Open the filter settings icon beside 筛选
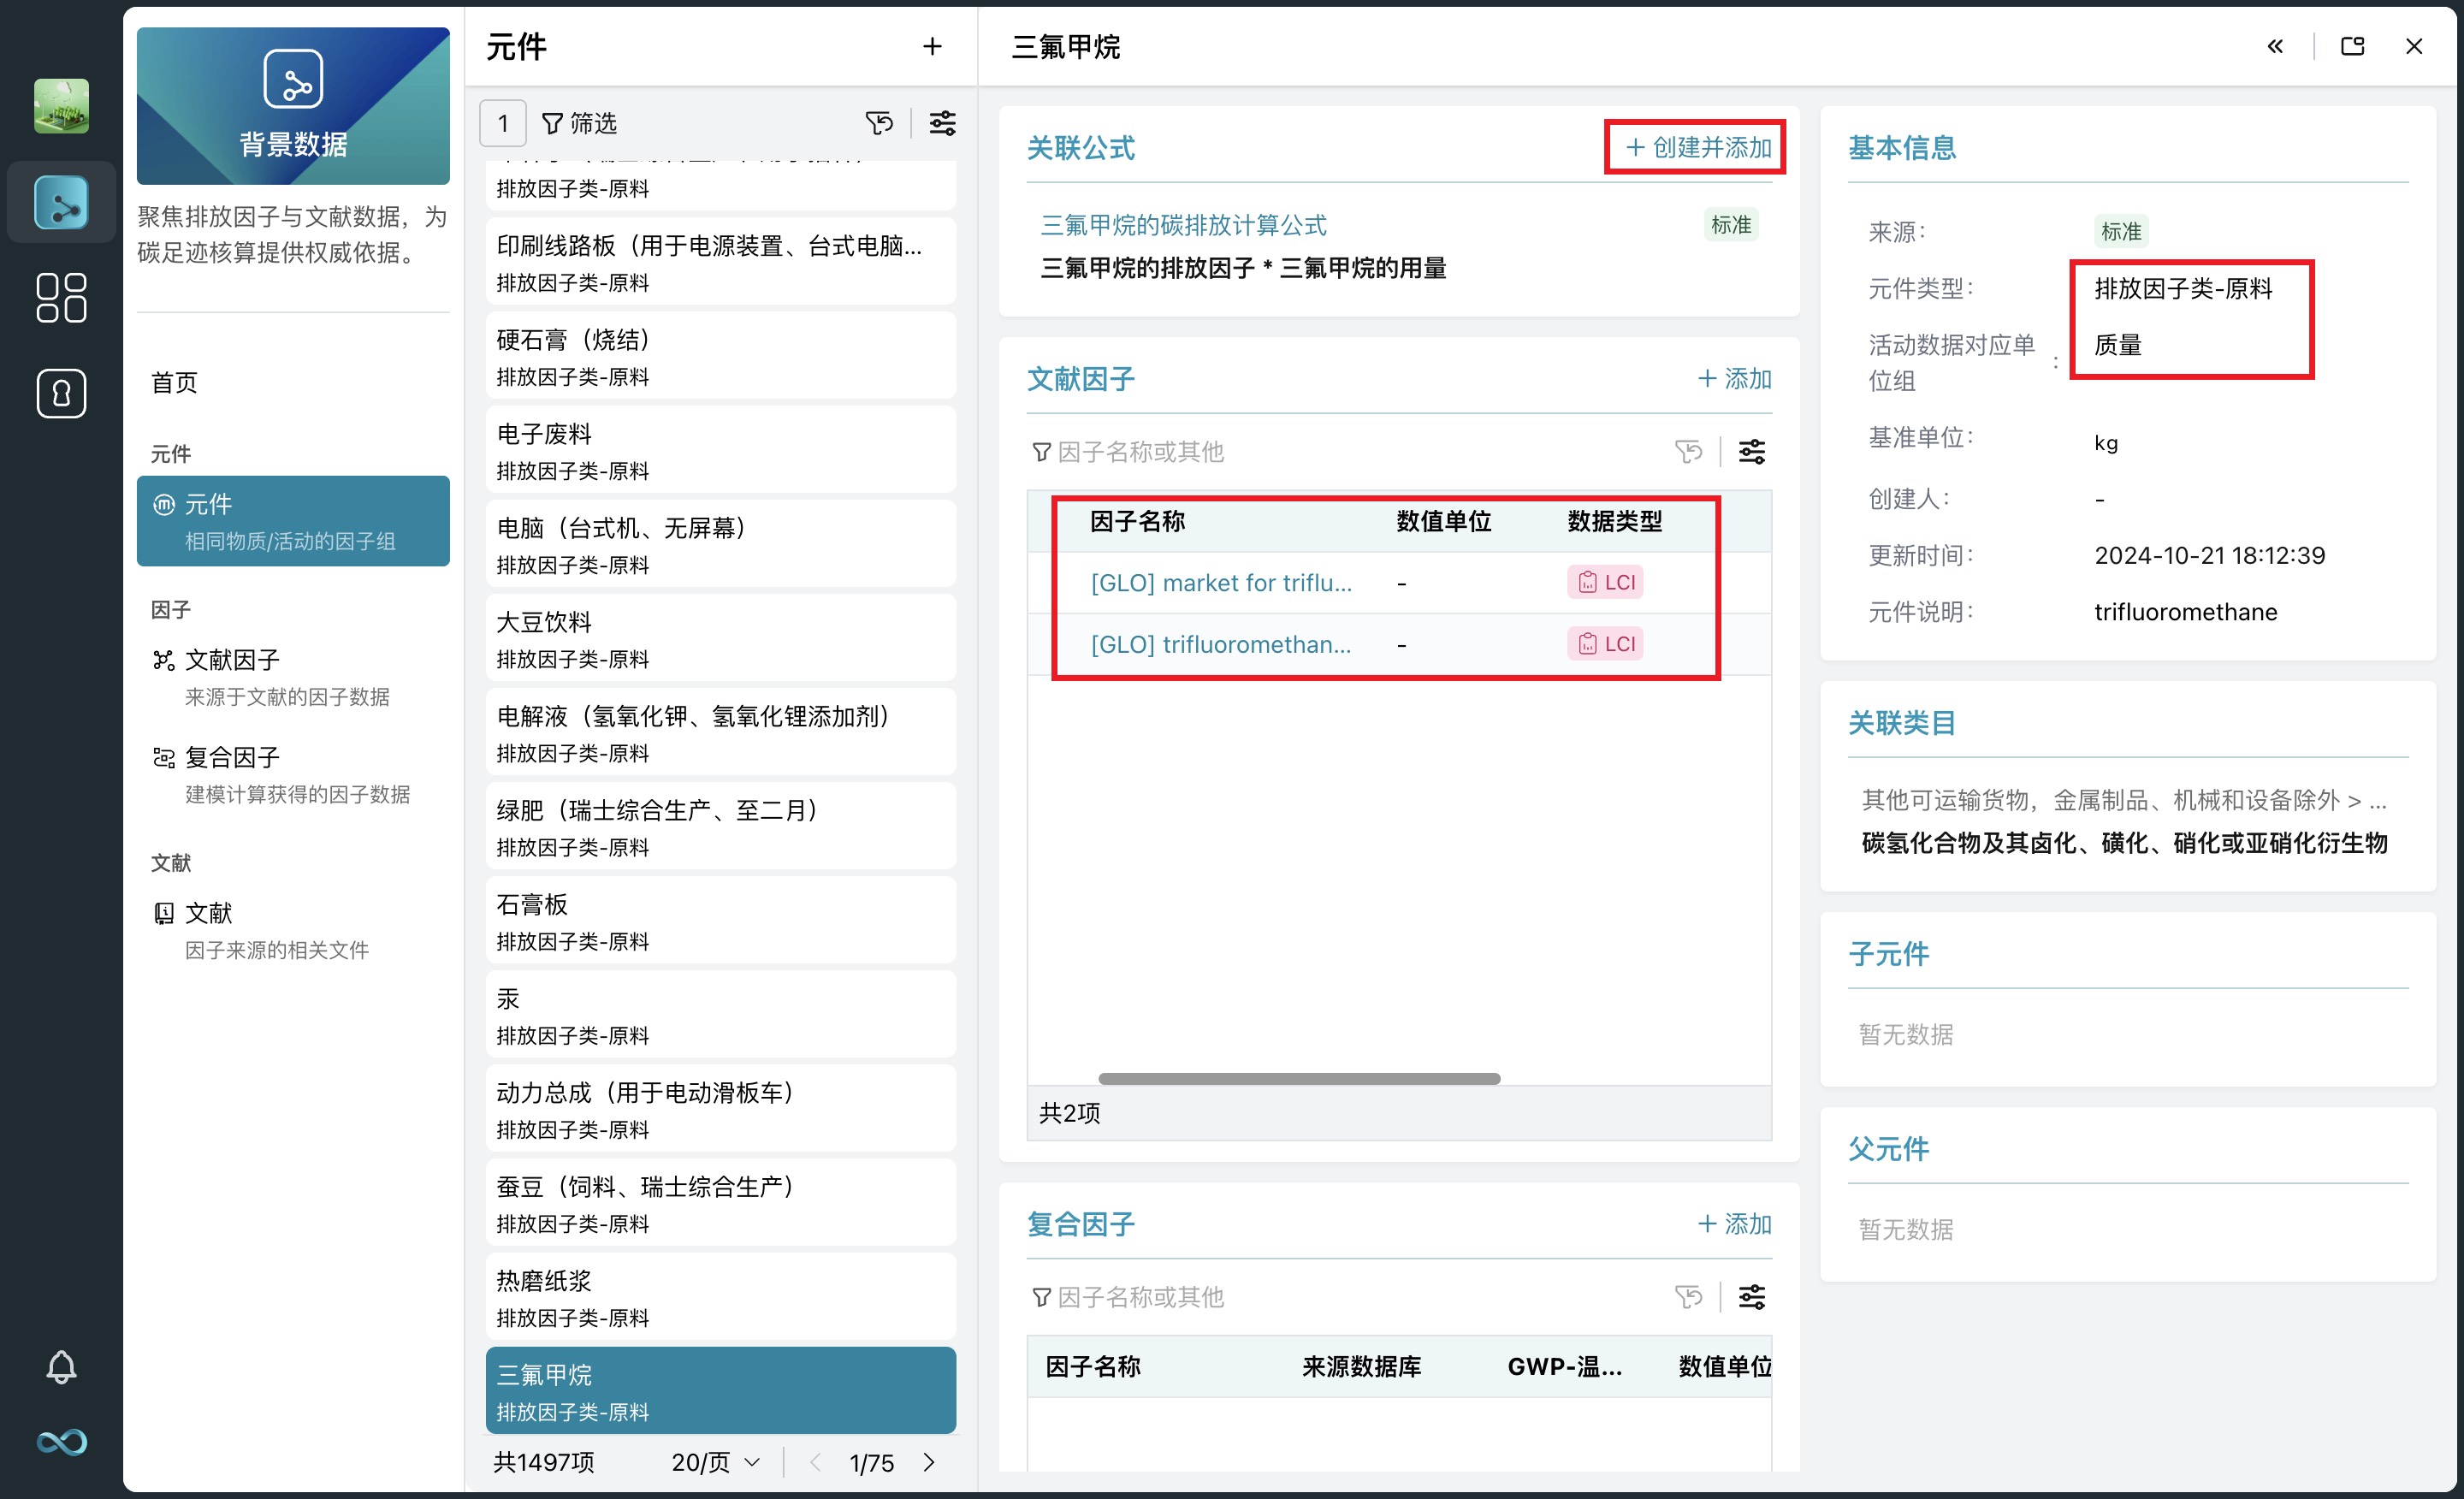Screen dimensions: 2464x1499 (941, 123)
